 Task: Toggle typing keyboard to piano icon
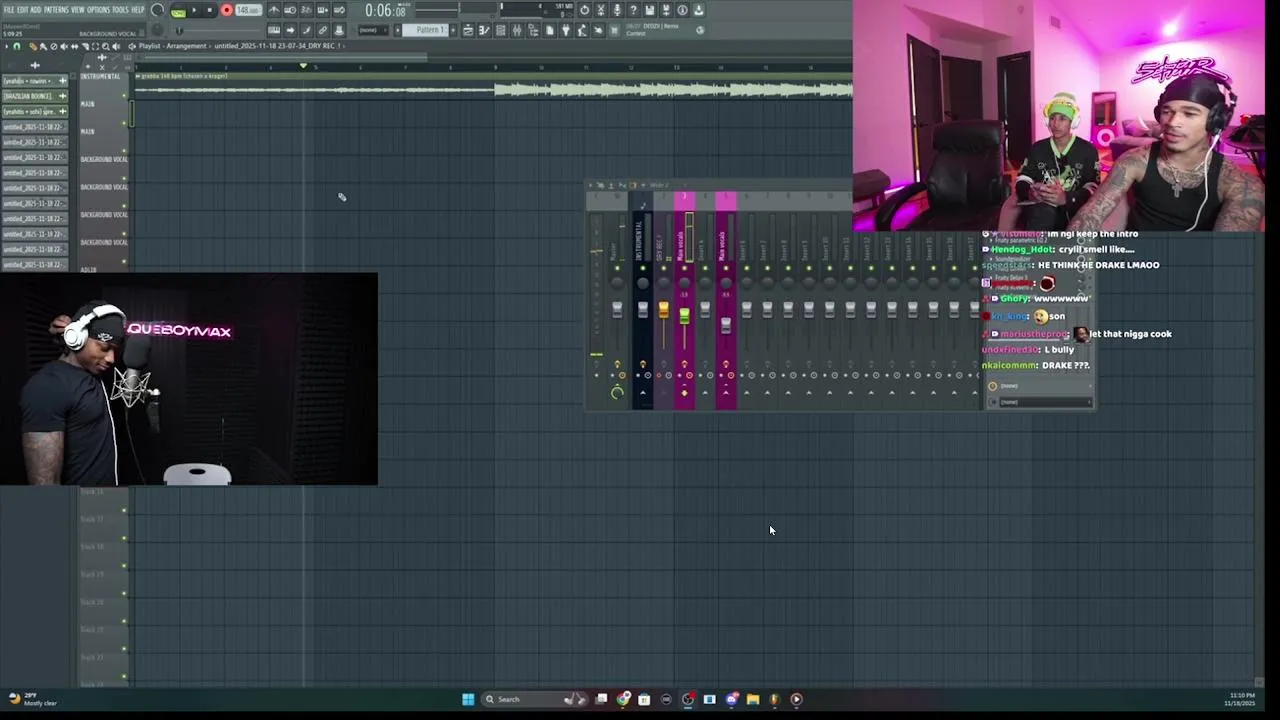pyautogui.click(x=274, y=30)
